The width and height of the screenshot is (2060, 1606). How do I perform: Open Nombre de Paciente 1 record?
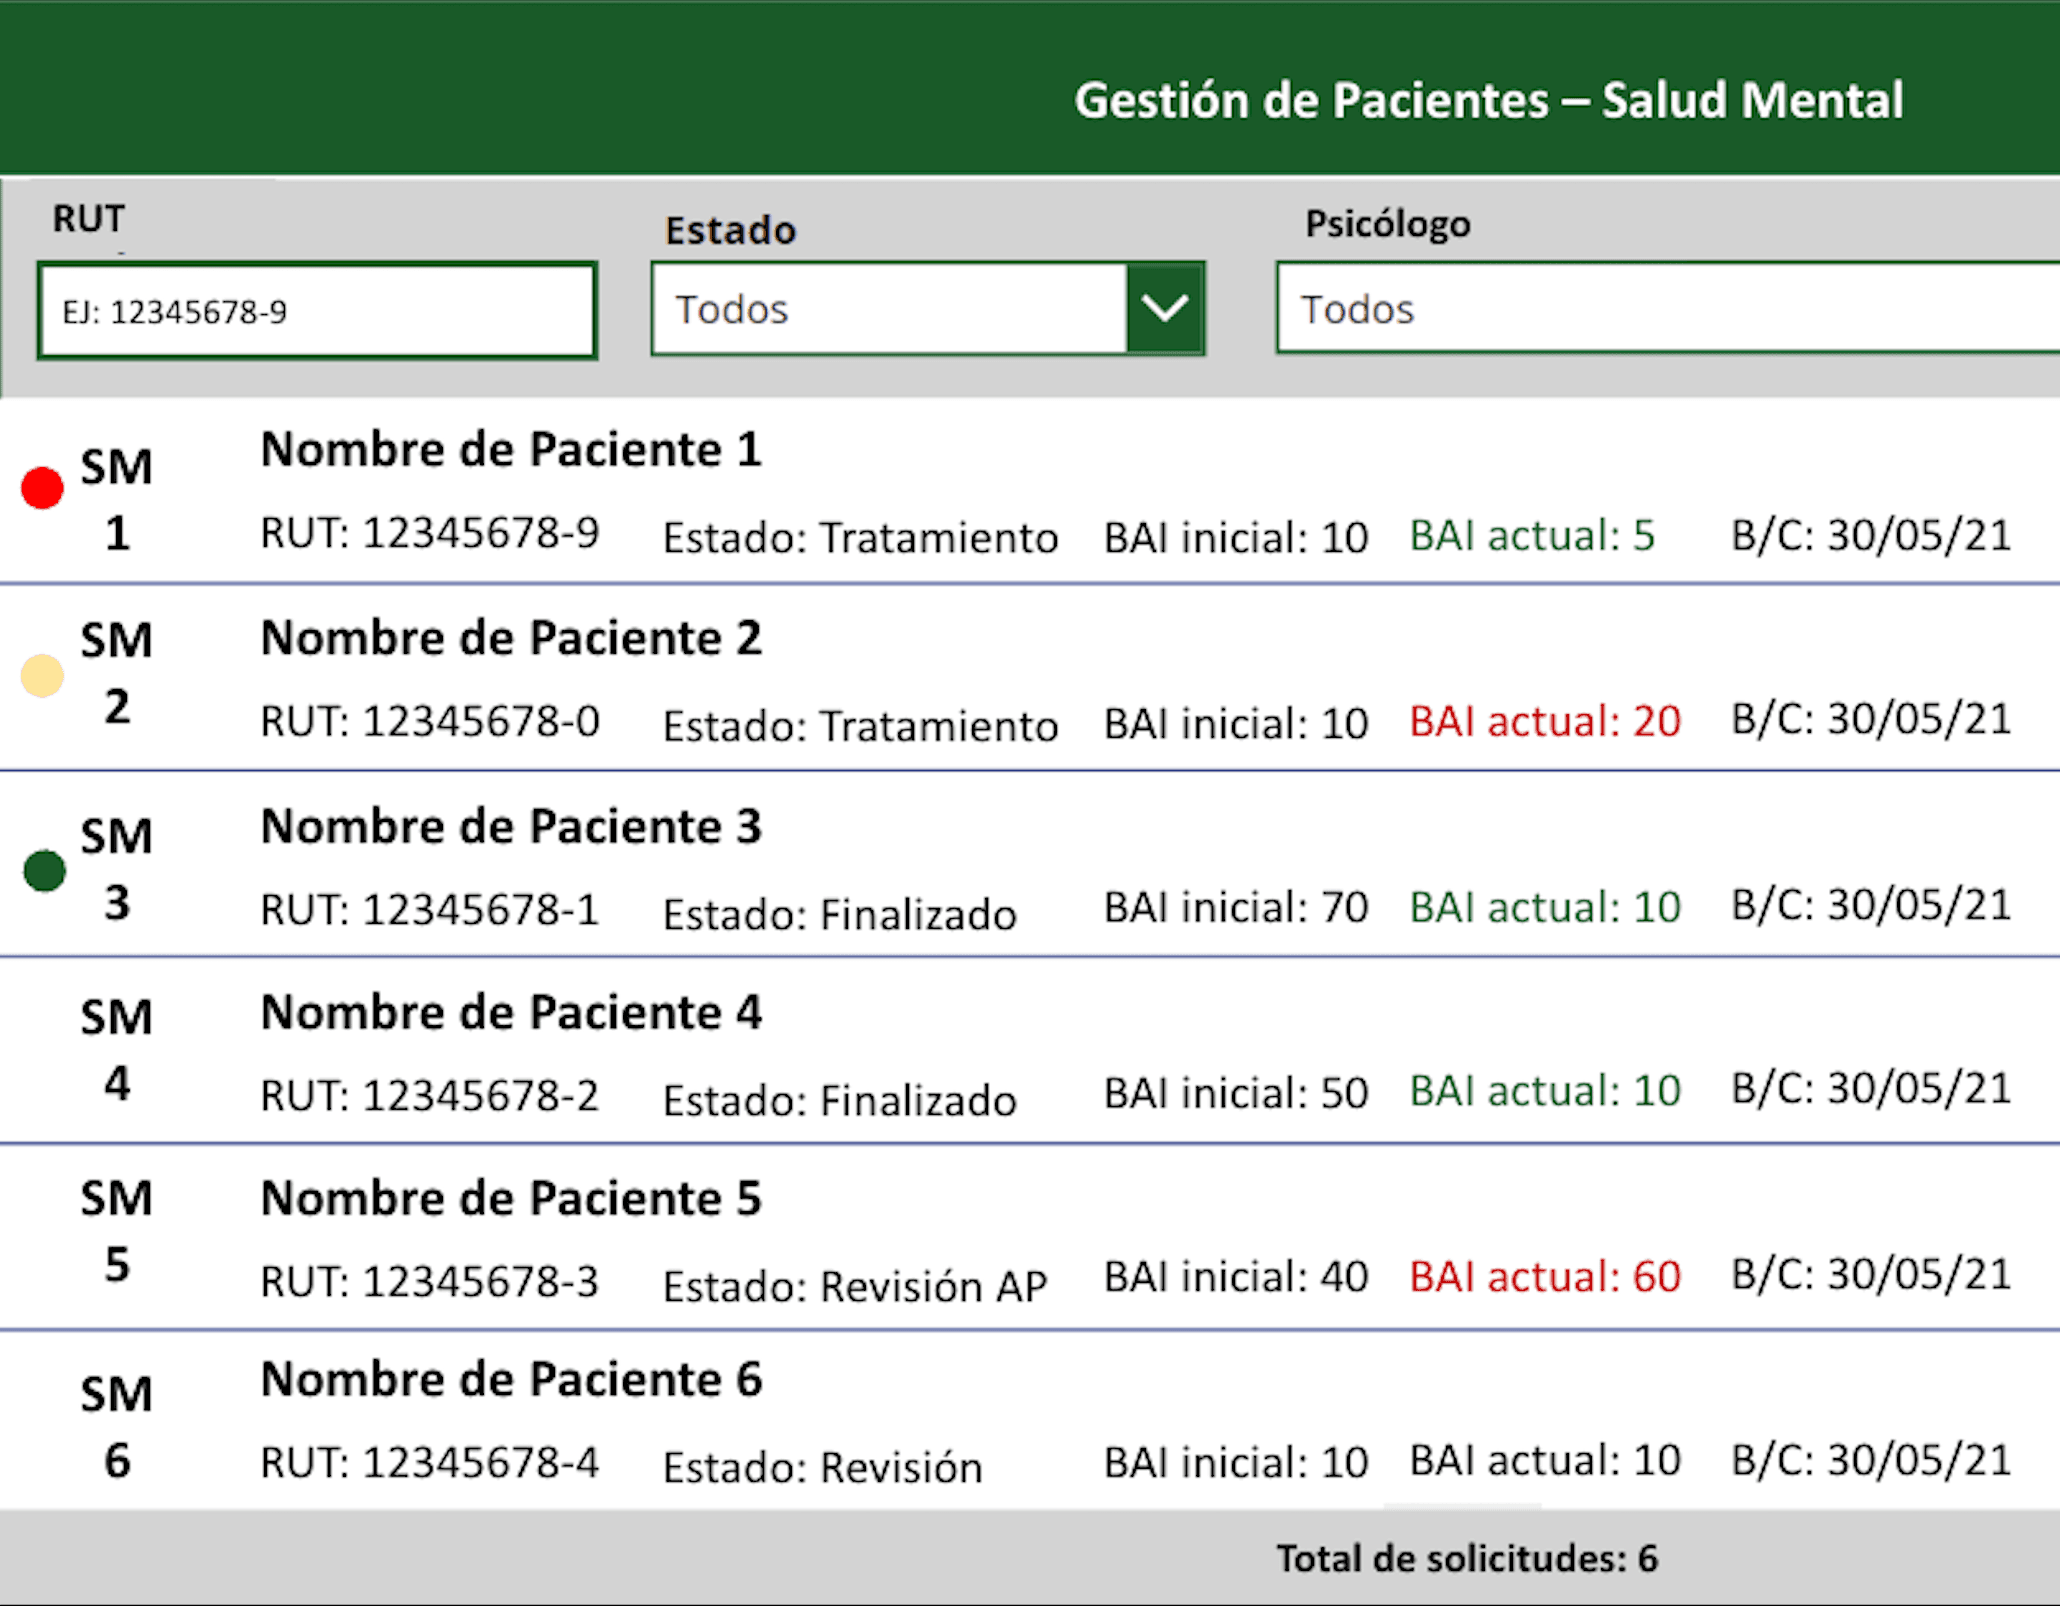coord(1030,492)
